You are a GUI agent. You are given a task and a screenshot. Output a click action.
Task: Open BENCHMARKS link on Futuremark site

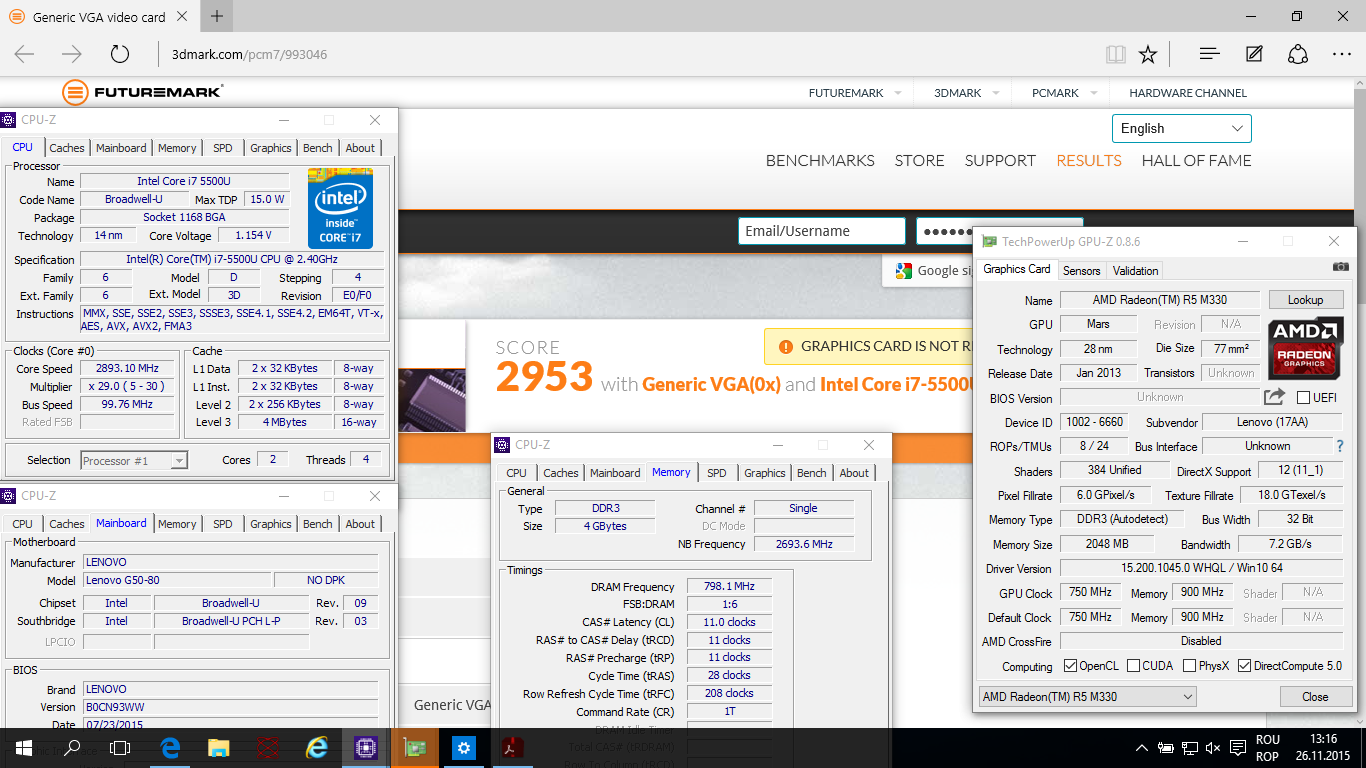(820, 160)
